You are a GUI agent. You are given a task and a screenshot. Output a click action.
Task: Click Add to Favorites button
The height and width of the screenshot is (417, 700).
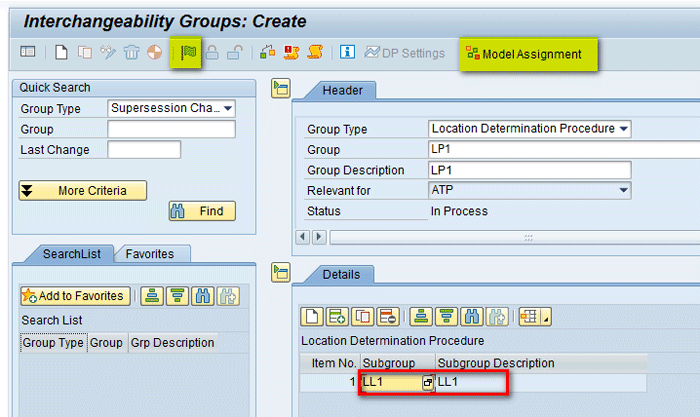[75, 295]
